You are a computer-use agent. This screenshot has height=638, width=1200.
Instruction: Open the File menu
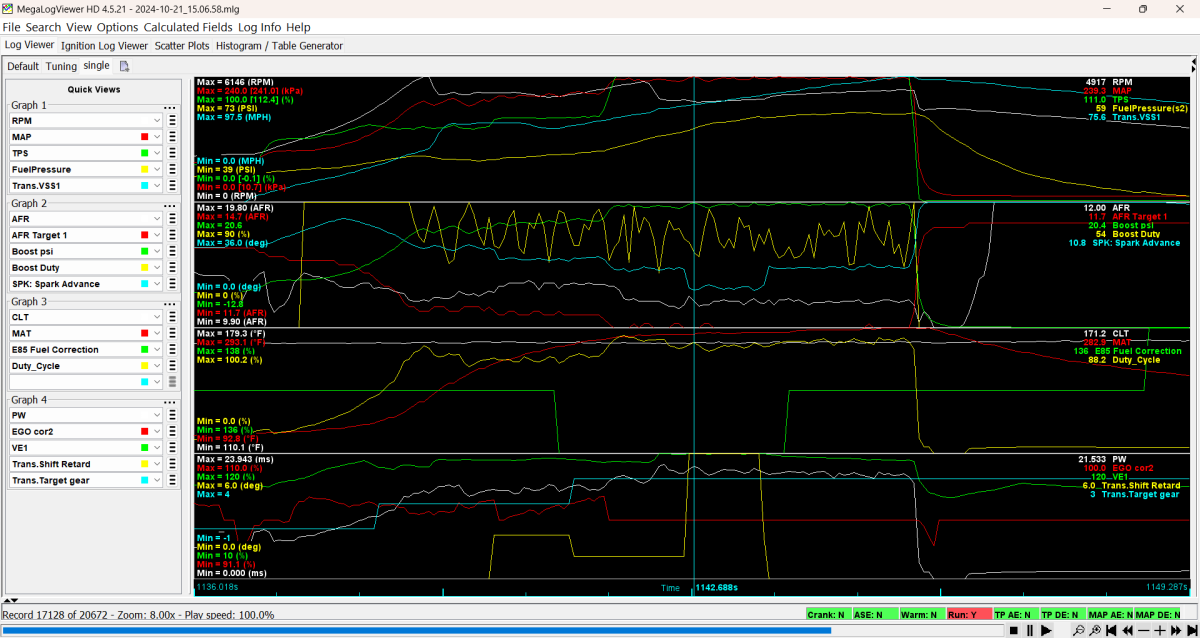coord(12,27)
